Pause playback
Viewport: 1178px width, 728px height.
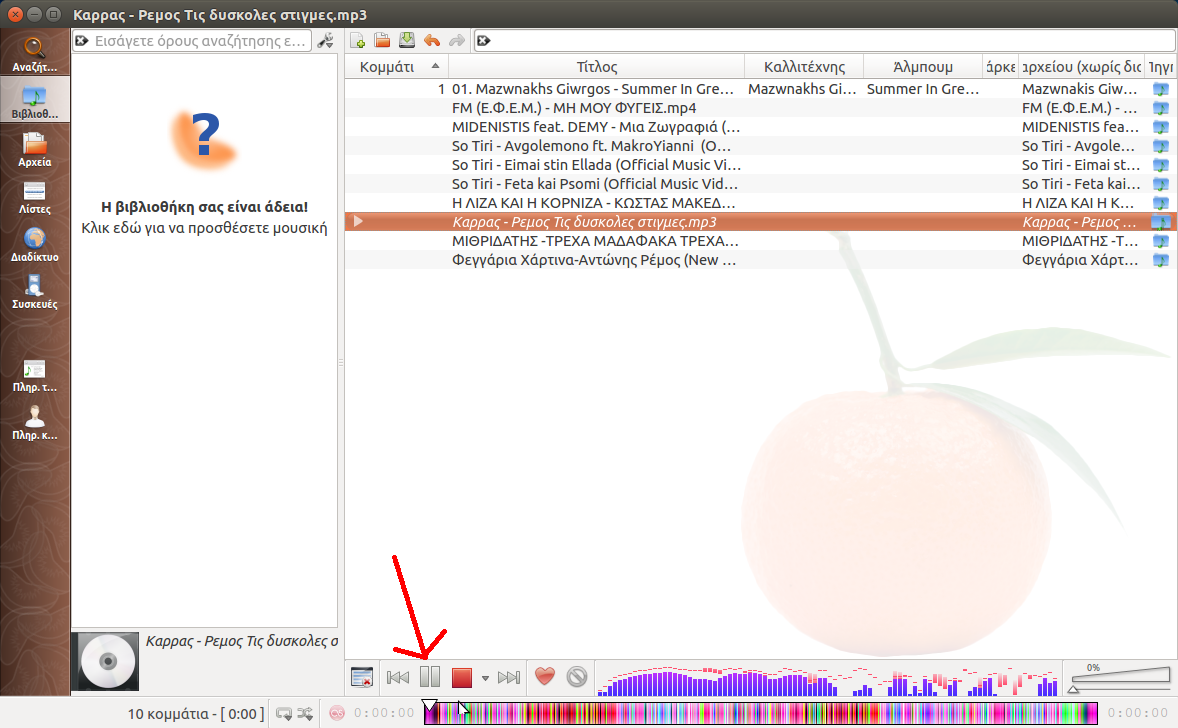430,677
